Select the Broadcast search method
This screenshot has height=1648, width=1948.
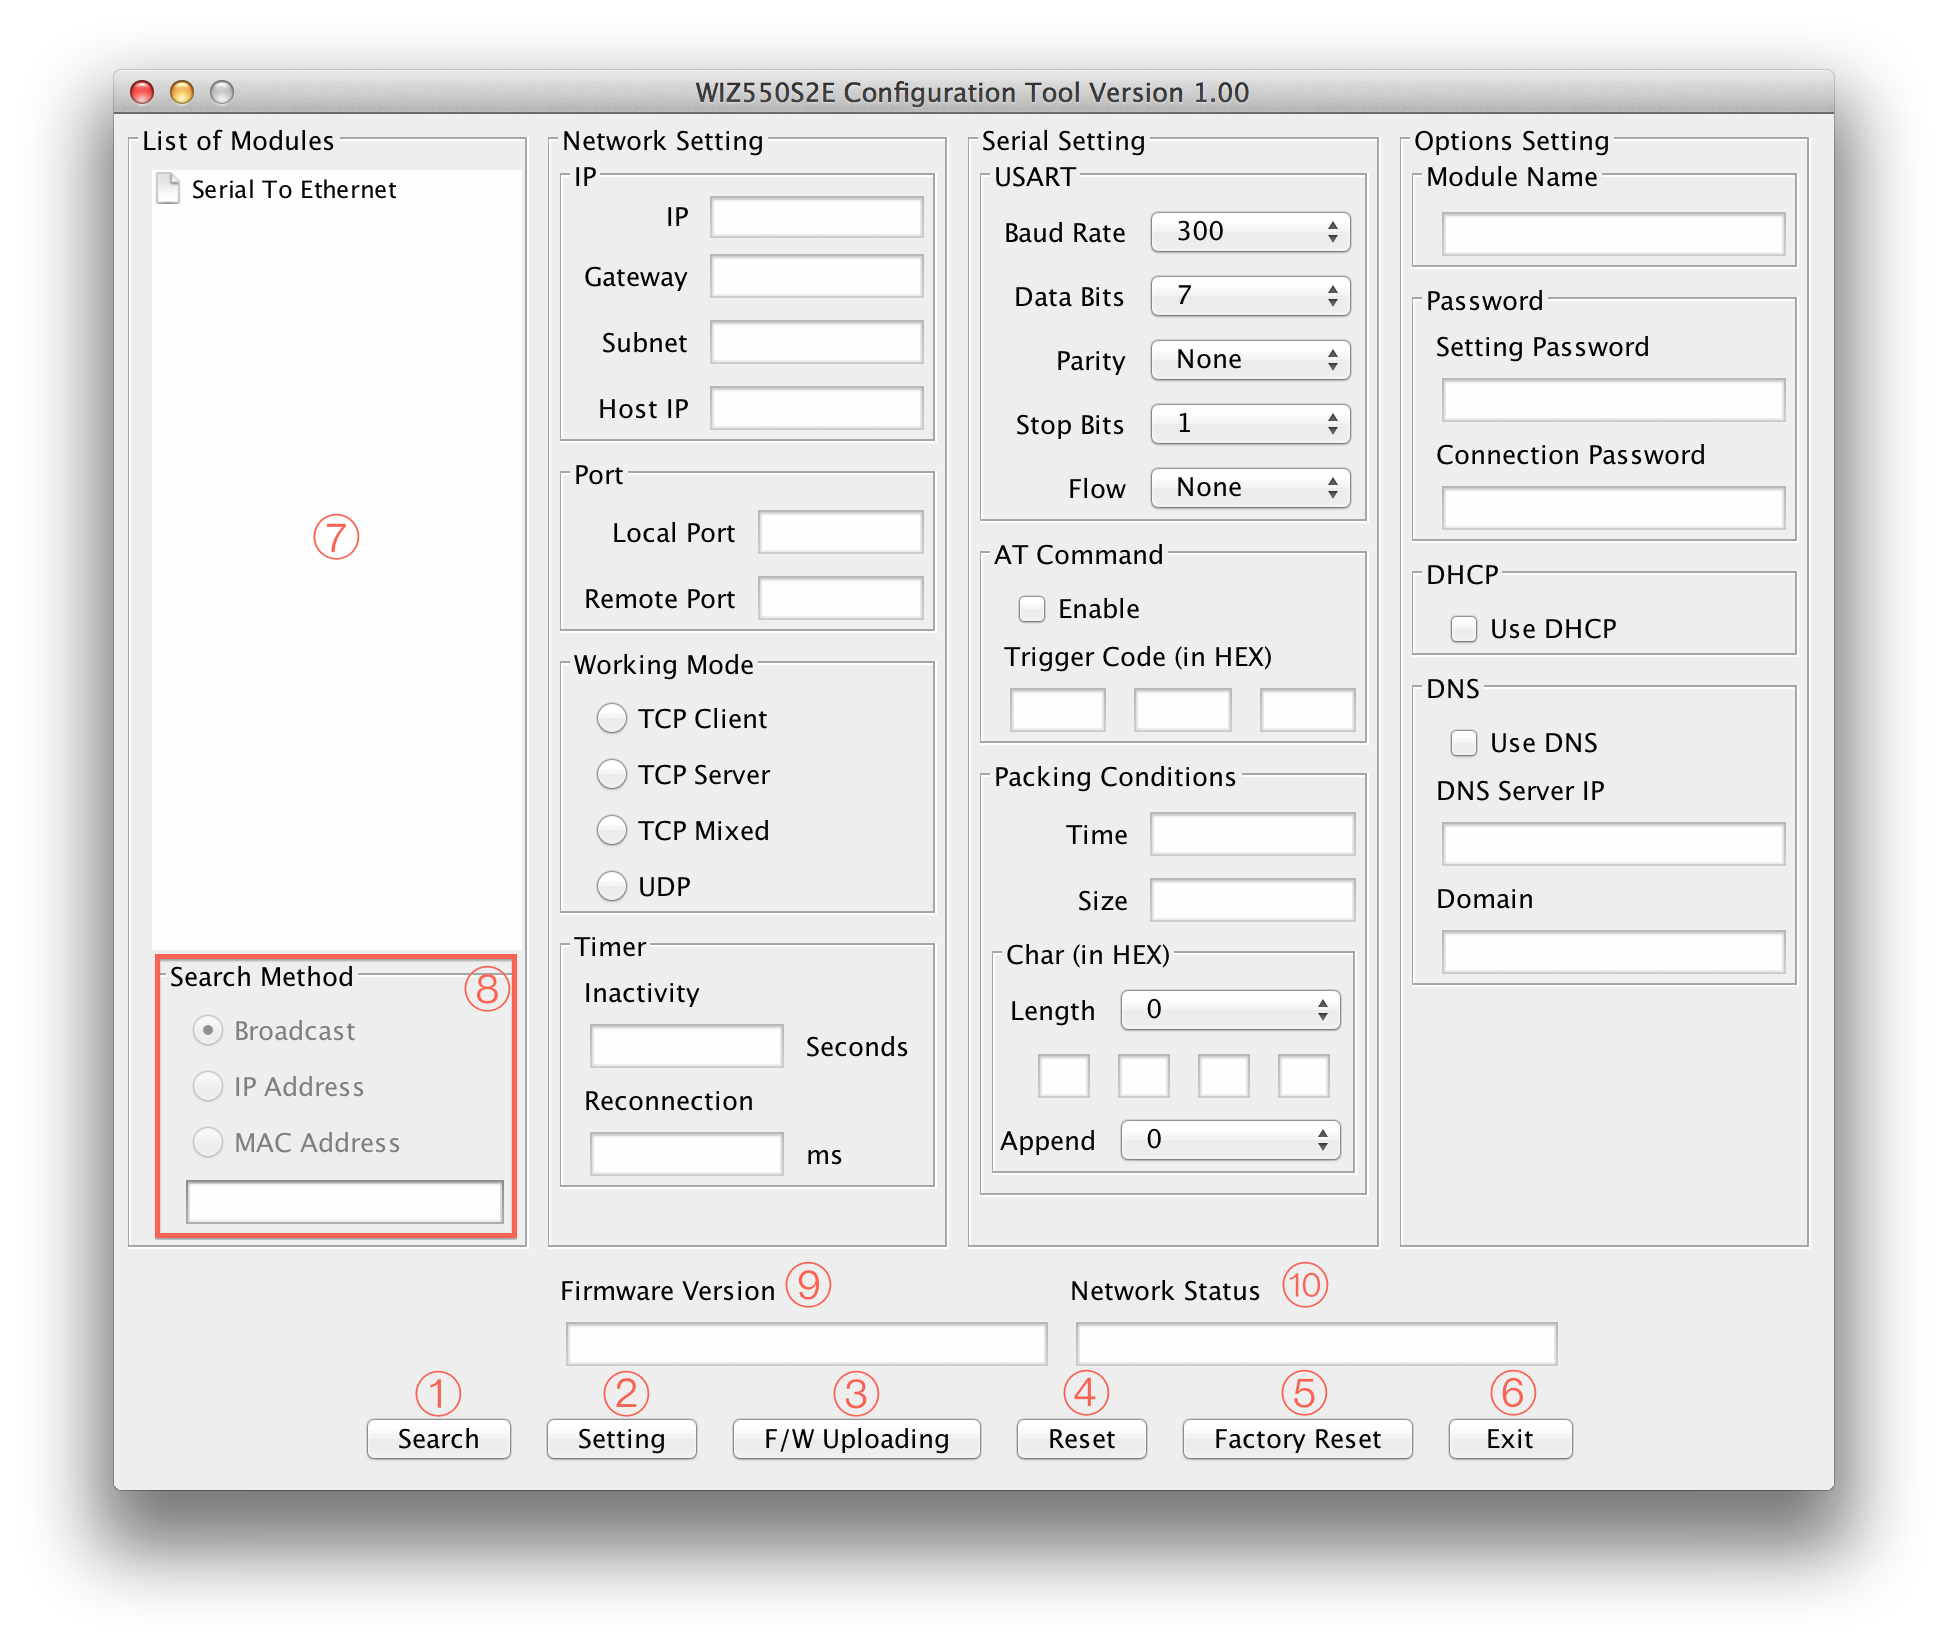click(x=208, y=1031)
